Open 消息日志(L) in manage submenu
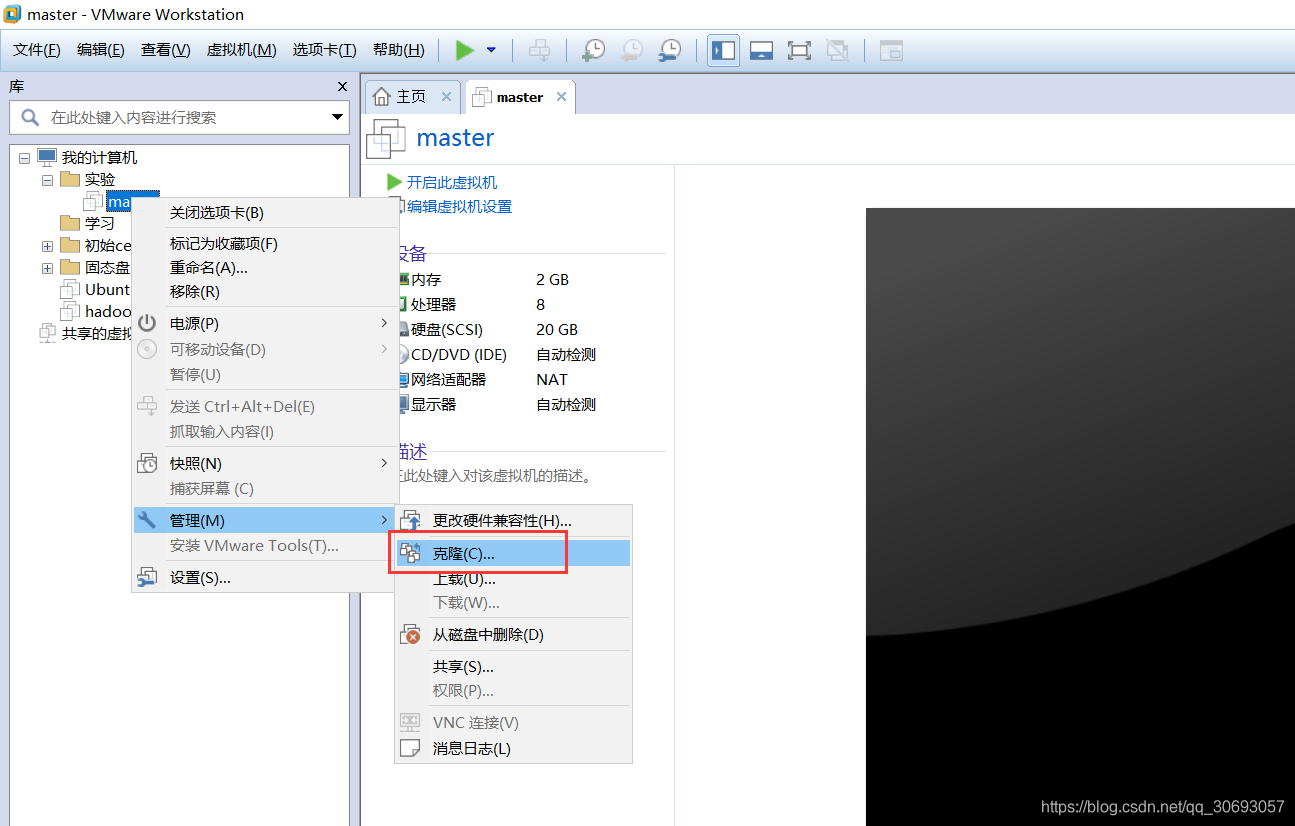Screen dimensions: 1295x826 pyautogui.click(x=513, y=749)
